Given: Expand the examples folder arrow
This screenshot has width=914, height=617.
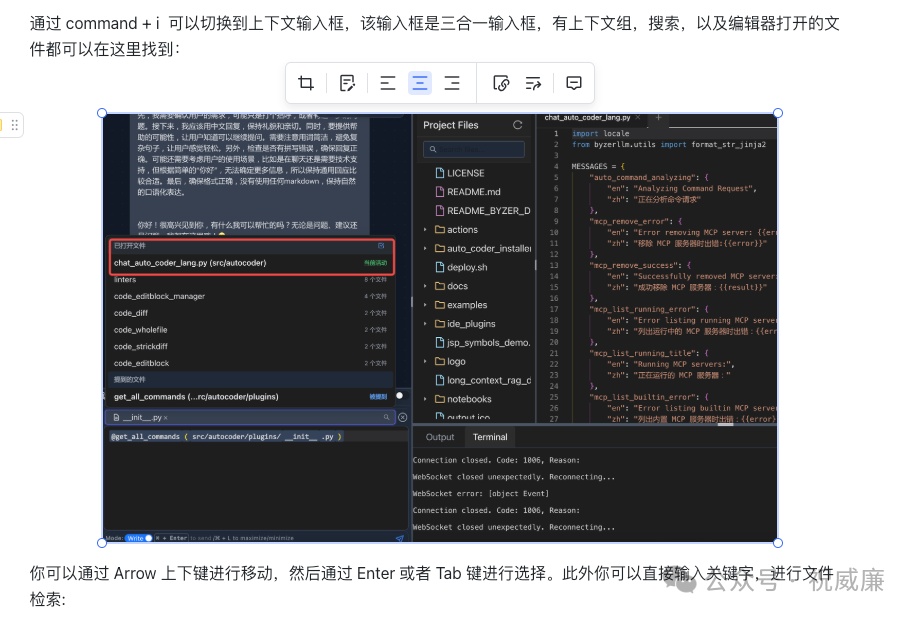Looking at the screenshot, I should (426, 305).
